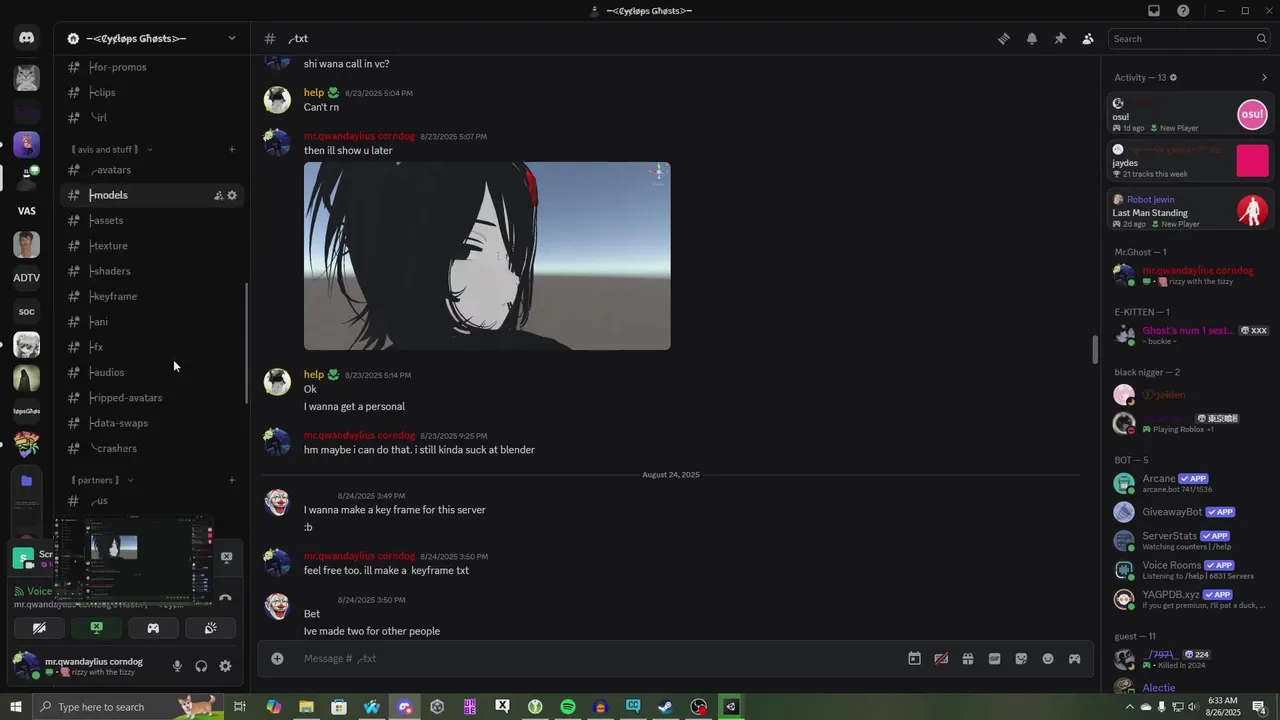Open the Inbox icon in title bar
Image resolution: width=1280 pixels, height=720 pixels.
click(x=1153, y=11)
